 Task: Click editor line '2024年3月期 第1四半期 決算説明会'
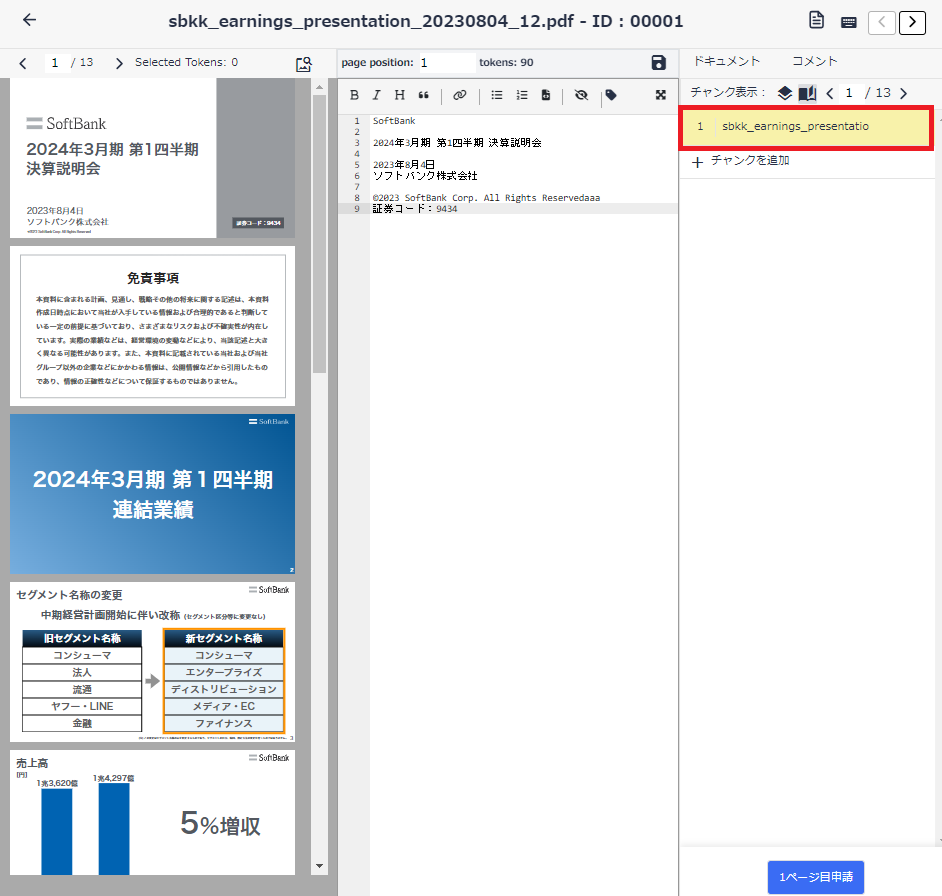pyautogui.click(x=457, y=143)
